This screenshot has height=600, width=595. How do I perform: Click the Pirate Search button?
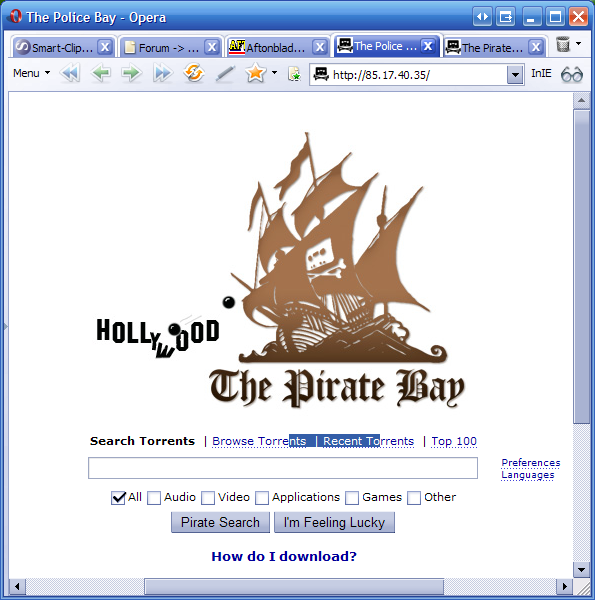(x=220, y=522)
